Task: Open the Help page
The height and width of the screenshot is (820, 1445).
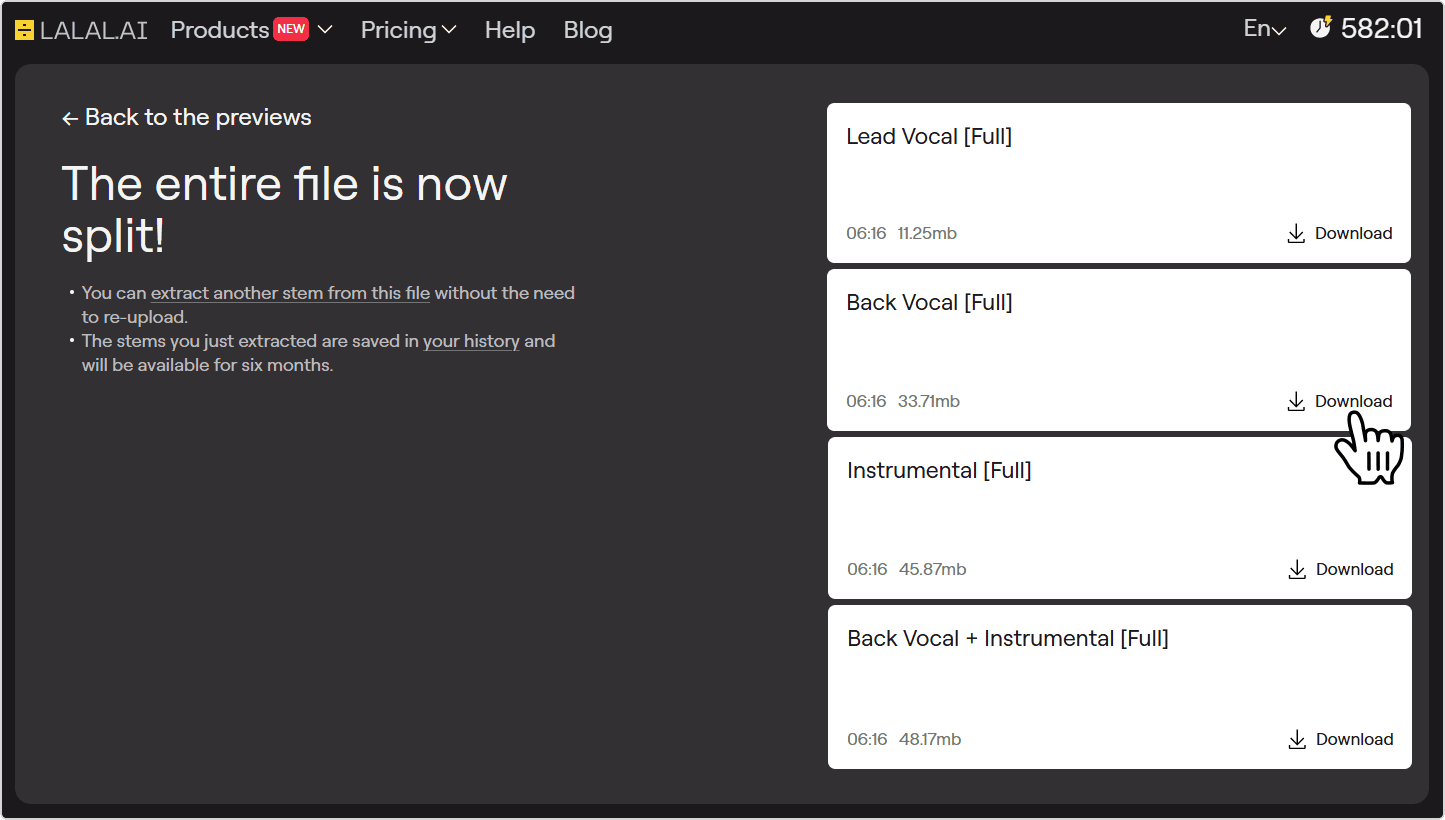Action: tap(510, 30)
